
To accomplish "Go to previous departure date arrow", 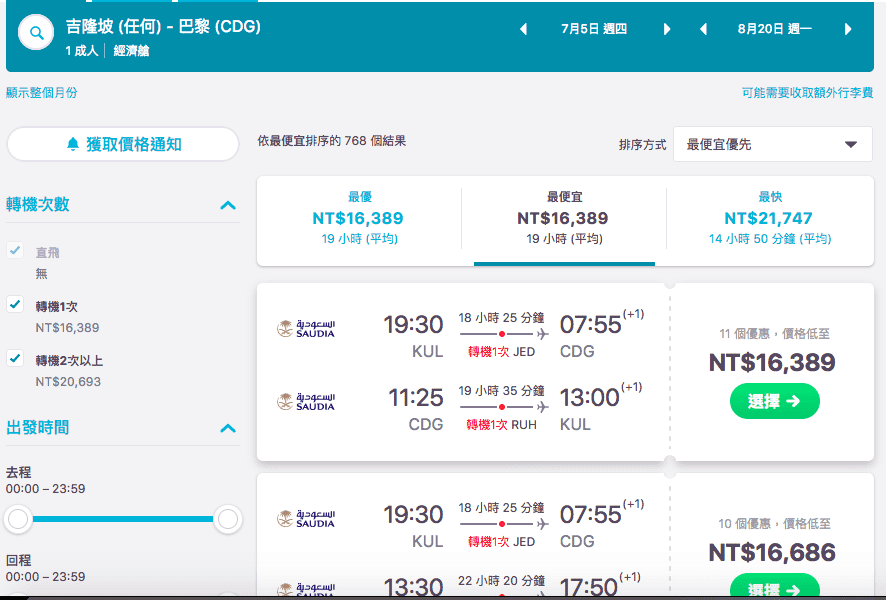I will [523, 29].
